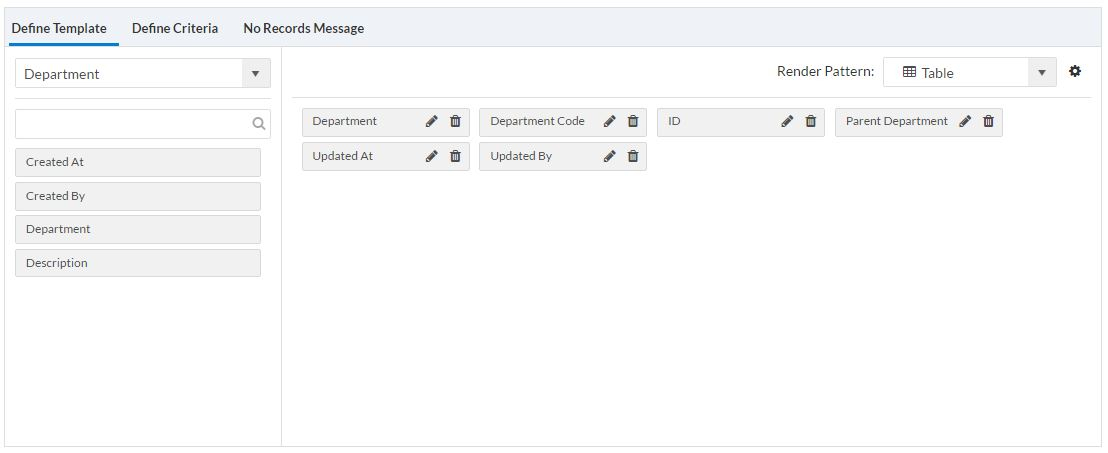Click the search magnifier icon
This screenshot has height=453, width=1108.
tap(258, 124)
